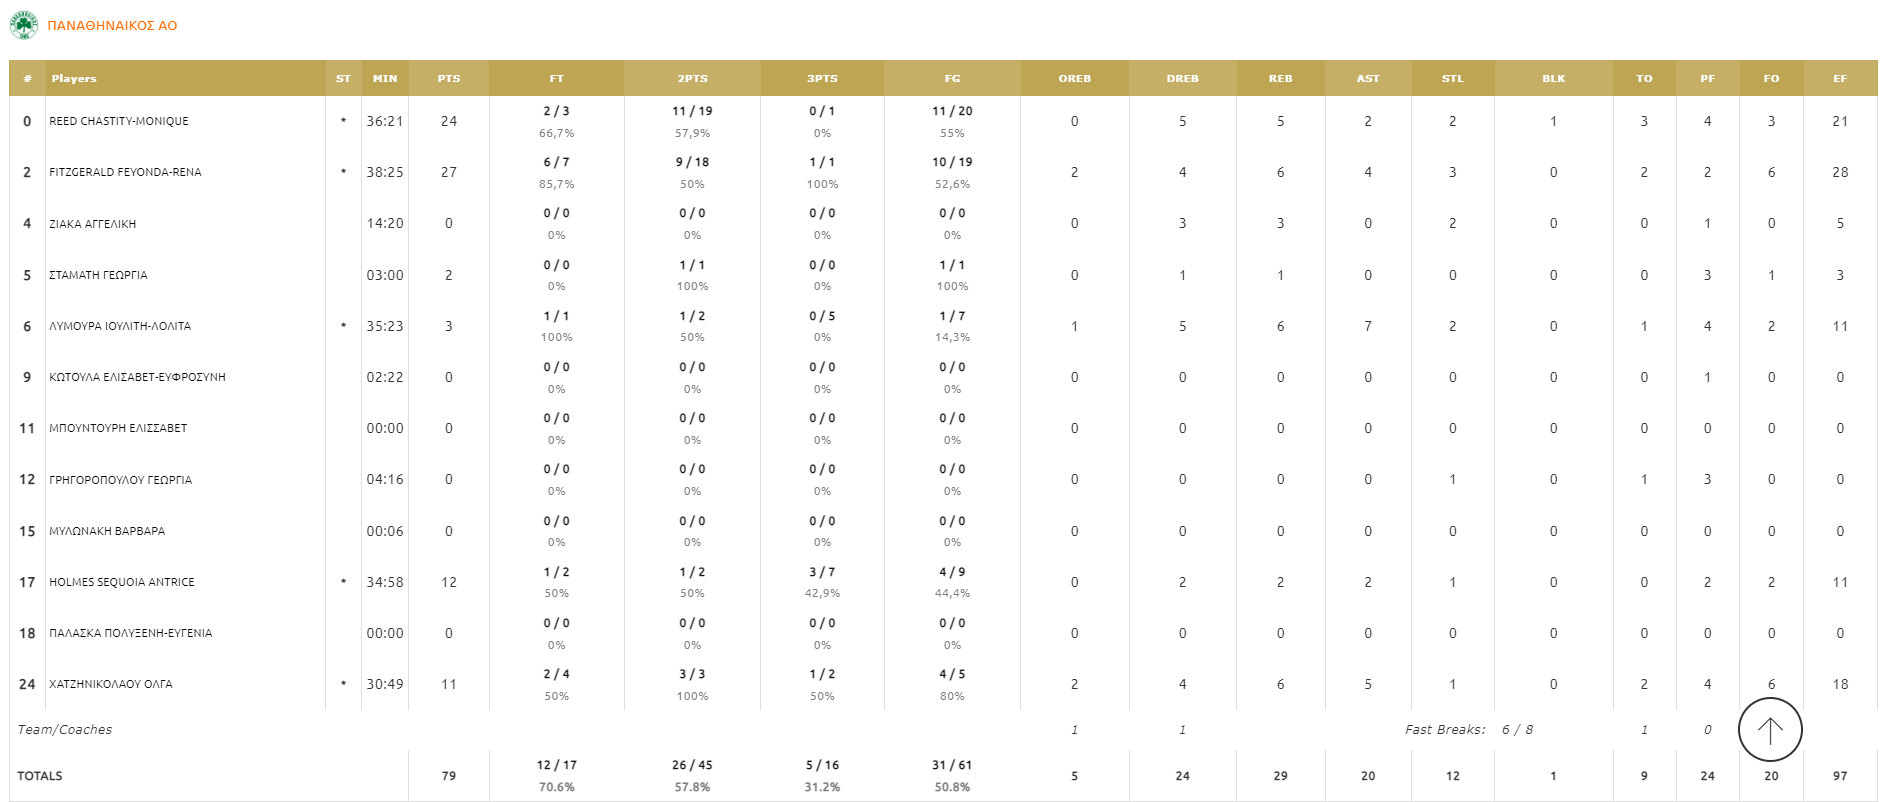Sort table by the PTS column header

449,78
